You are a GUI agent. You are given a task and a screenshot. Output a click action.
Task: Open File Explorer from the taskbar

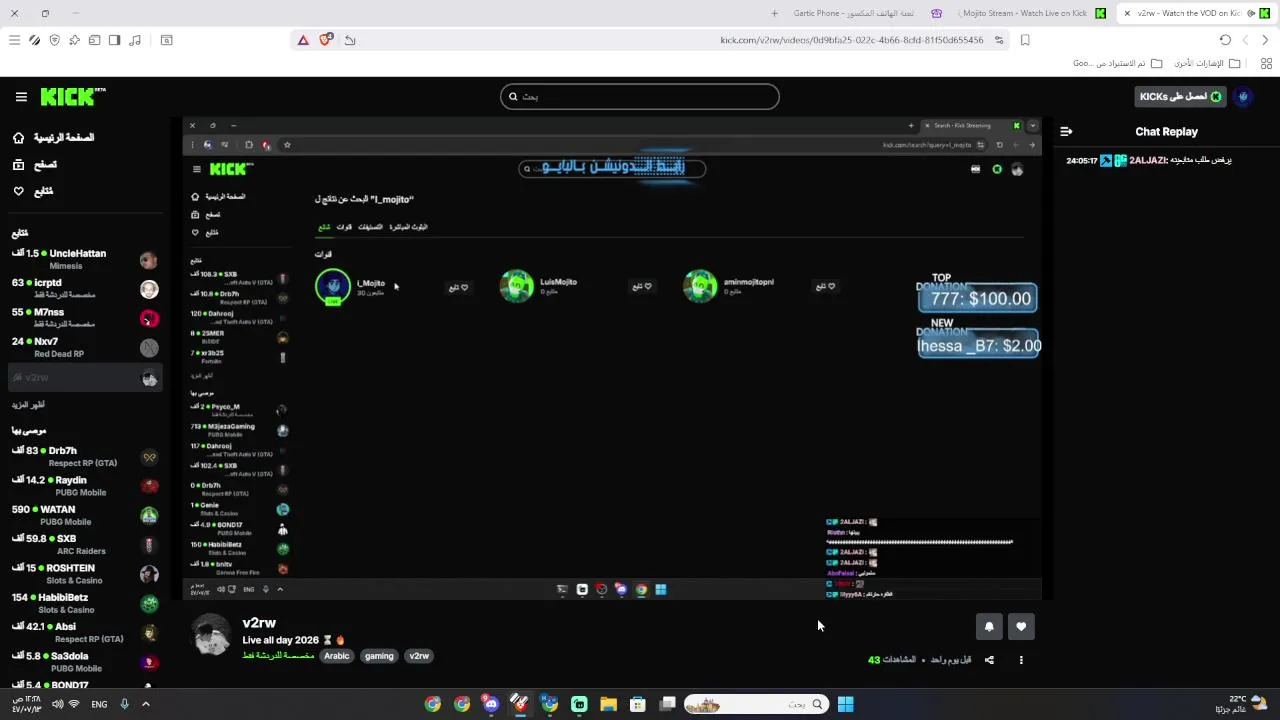[x=608, y=704]
